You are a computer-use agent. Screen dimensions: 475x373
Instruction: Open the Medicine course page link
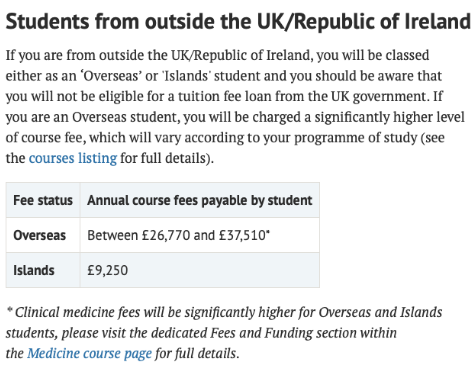[89, 353]
